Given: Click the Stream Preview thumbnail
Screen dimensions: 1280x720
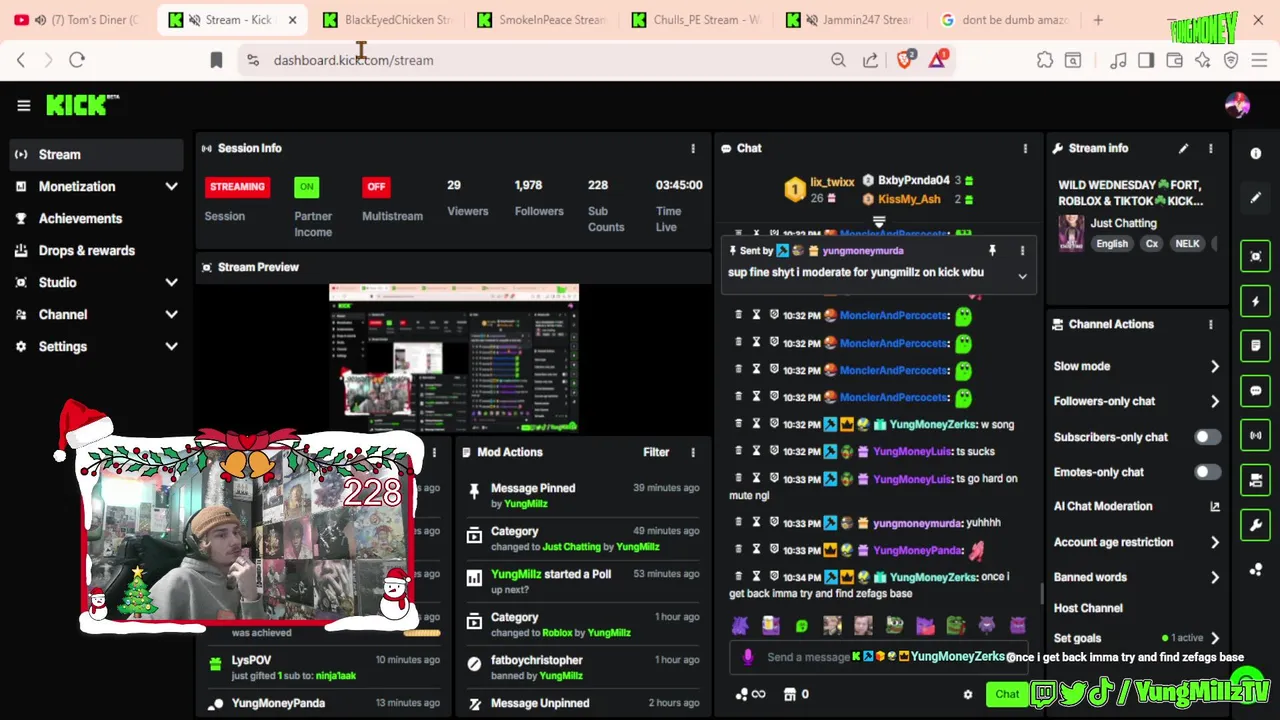Looking at the screenshot, I should click(454, 359).
